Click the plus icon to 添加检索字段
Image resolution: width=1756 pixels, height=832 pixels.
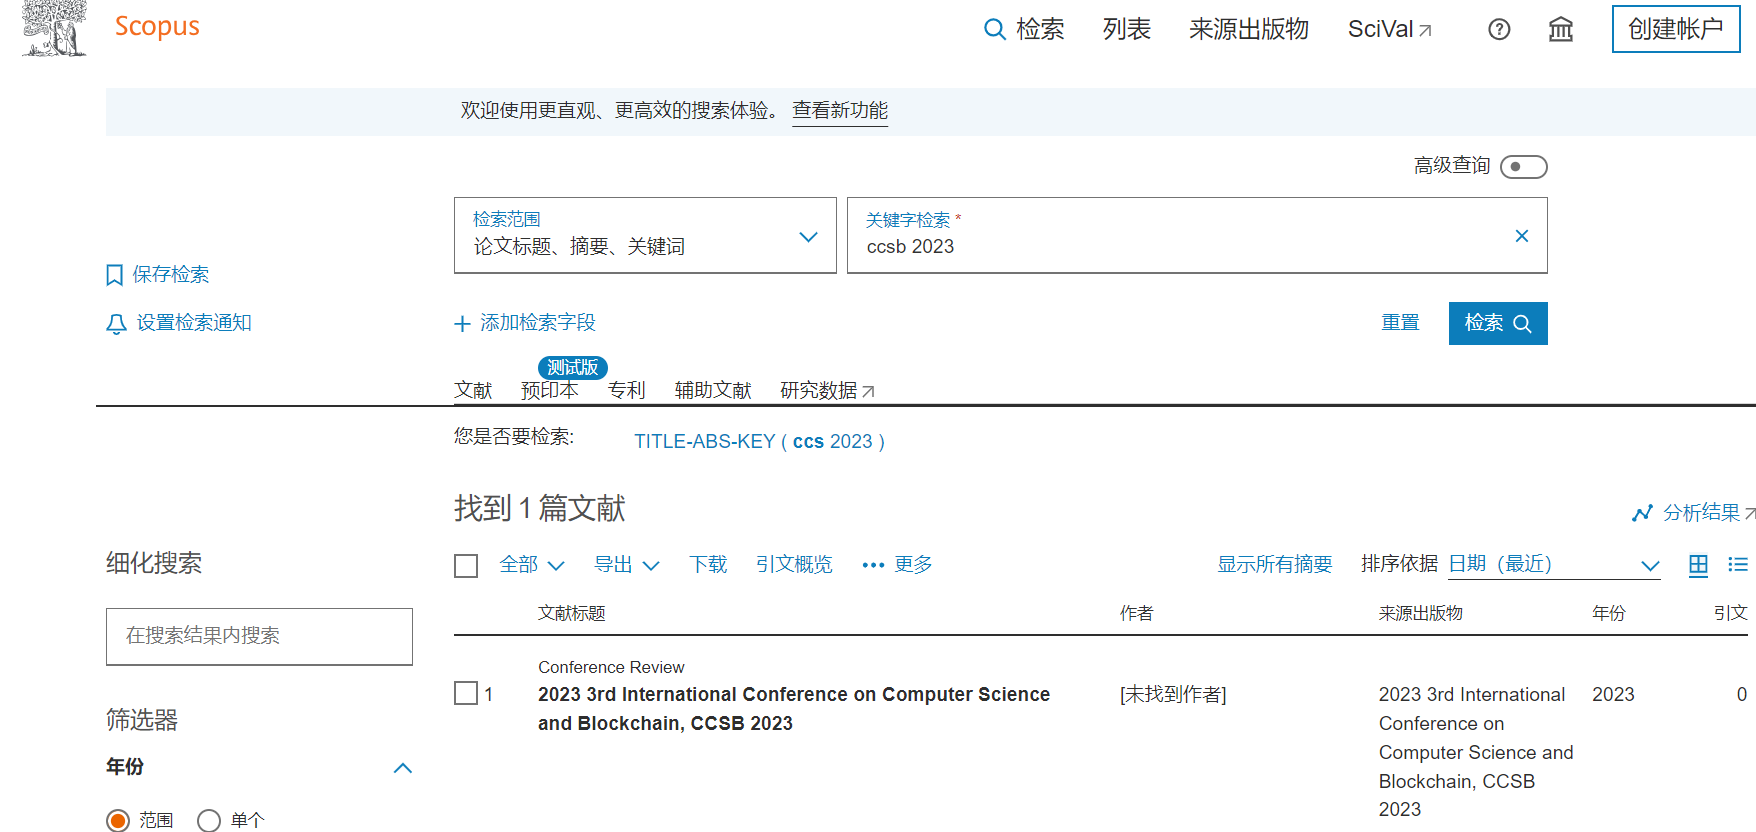462,323
